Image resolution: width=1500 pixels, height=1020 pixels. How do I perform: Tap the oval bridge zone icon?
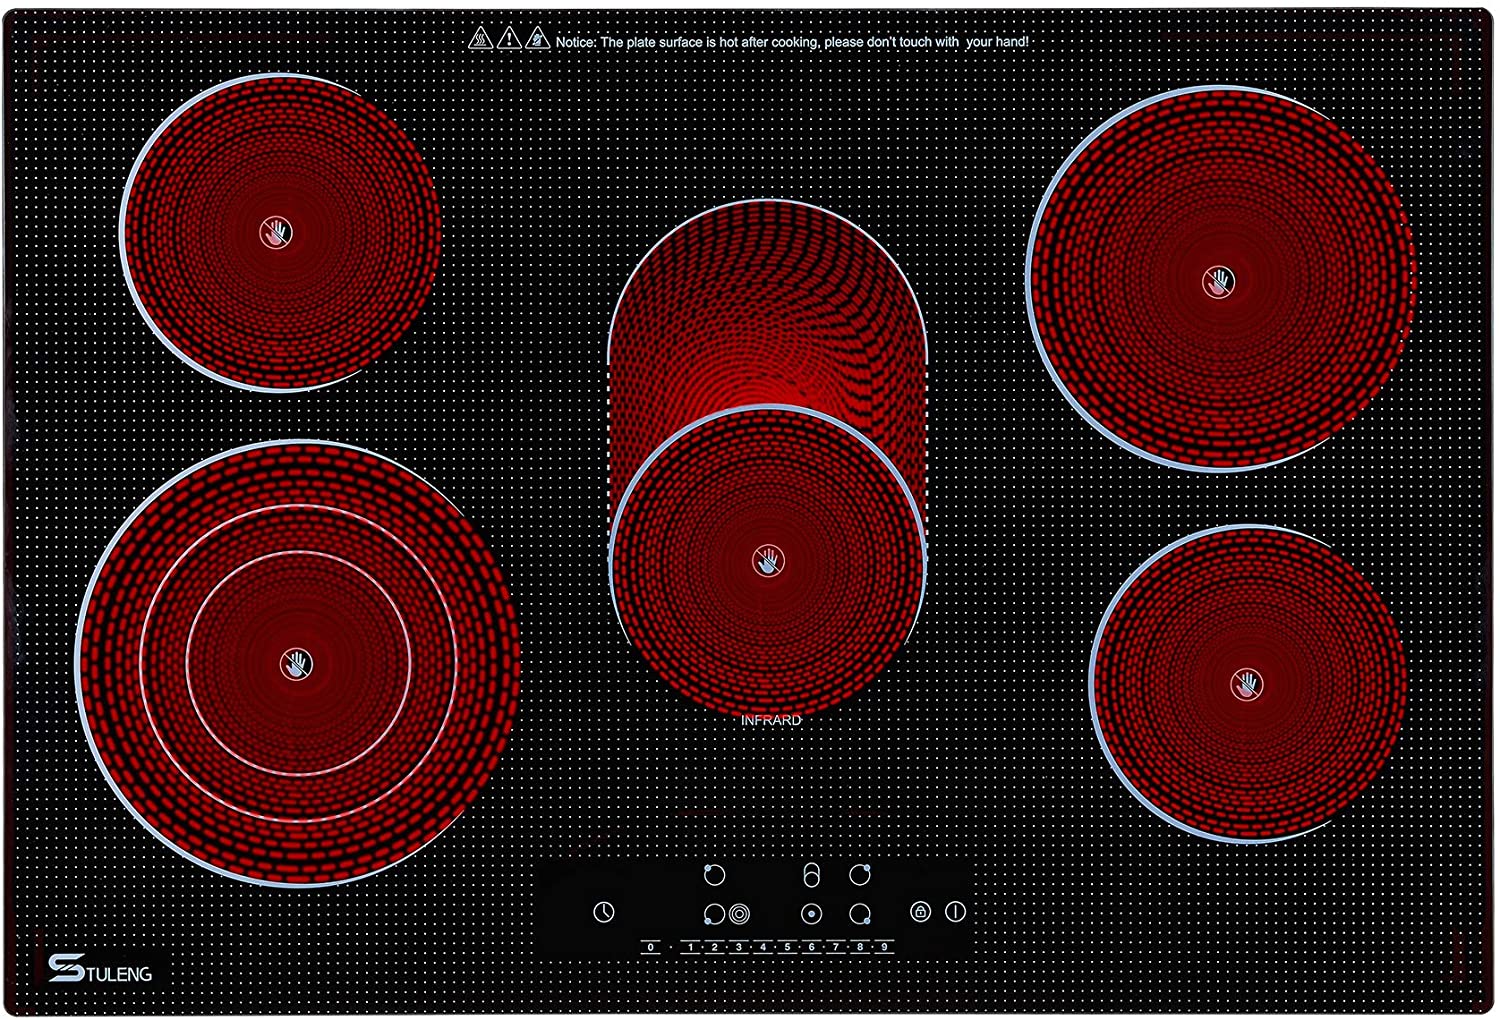tap(811, 875)
